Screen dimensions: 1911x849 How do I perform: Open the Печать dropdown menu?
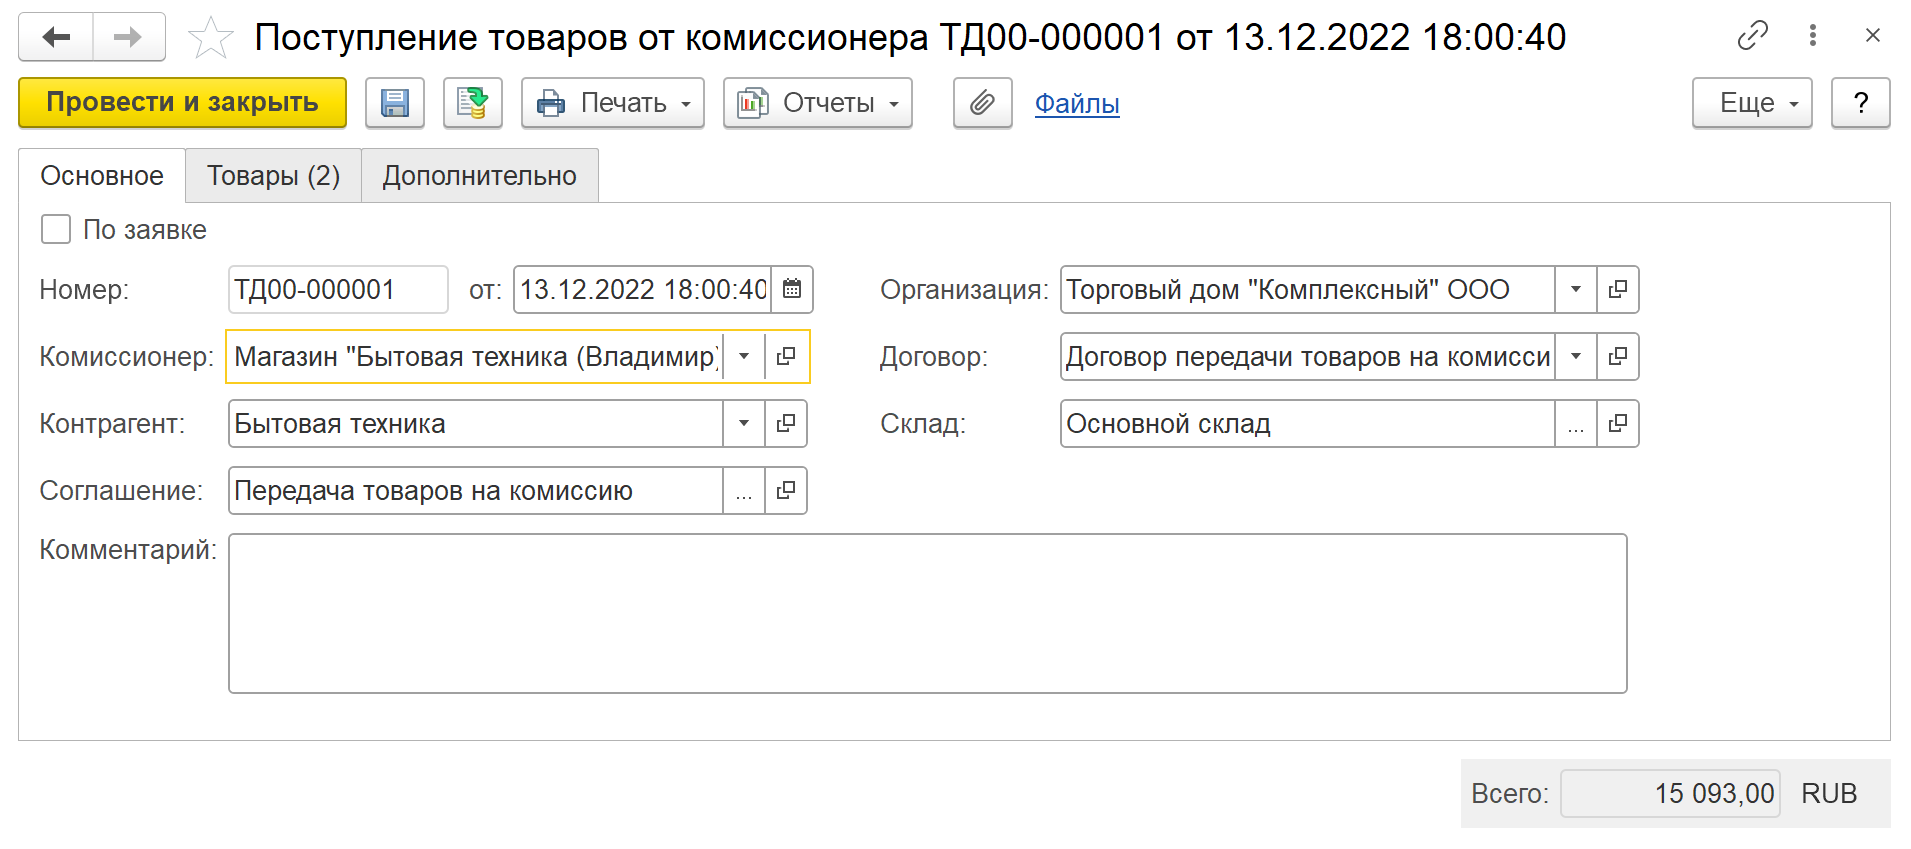pyautogui.click(x=612, y=103)
